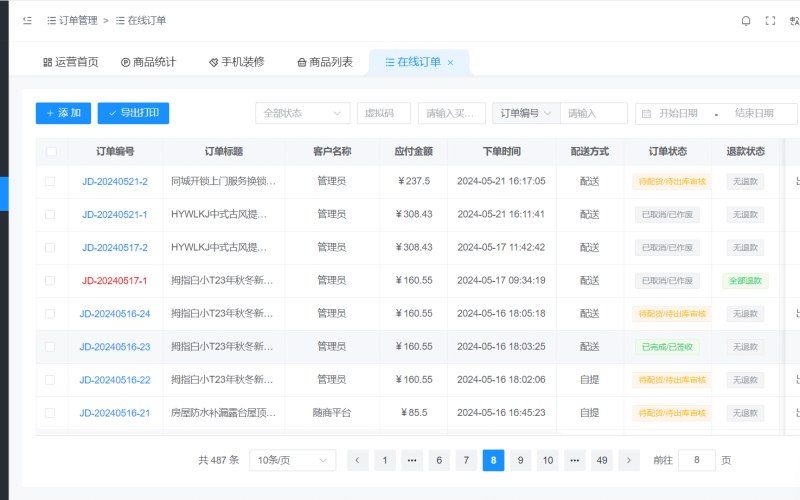Image resolution: width=800 pixels, height=500 pixels.
Task: Go to page 1
Action: pyautogui.click(x=385, y=460)
